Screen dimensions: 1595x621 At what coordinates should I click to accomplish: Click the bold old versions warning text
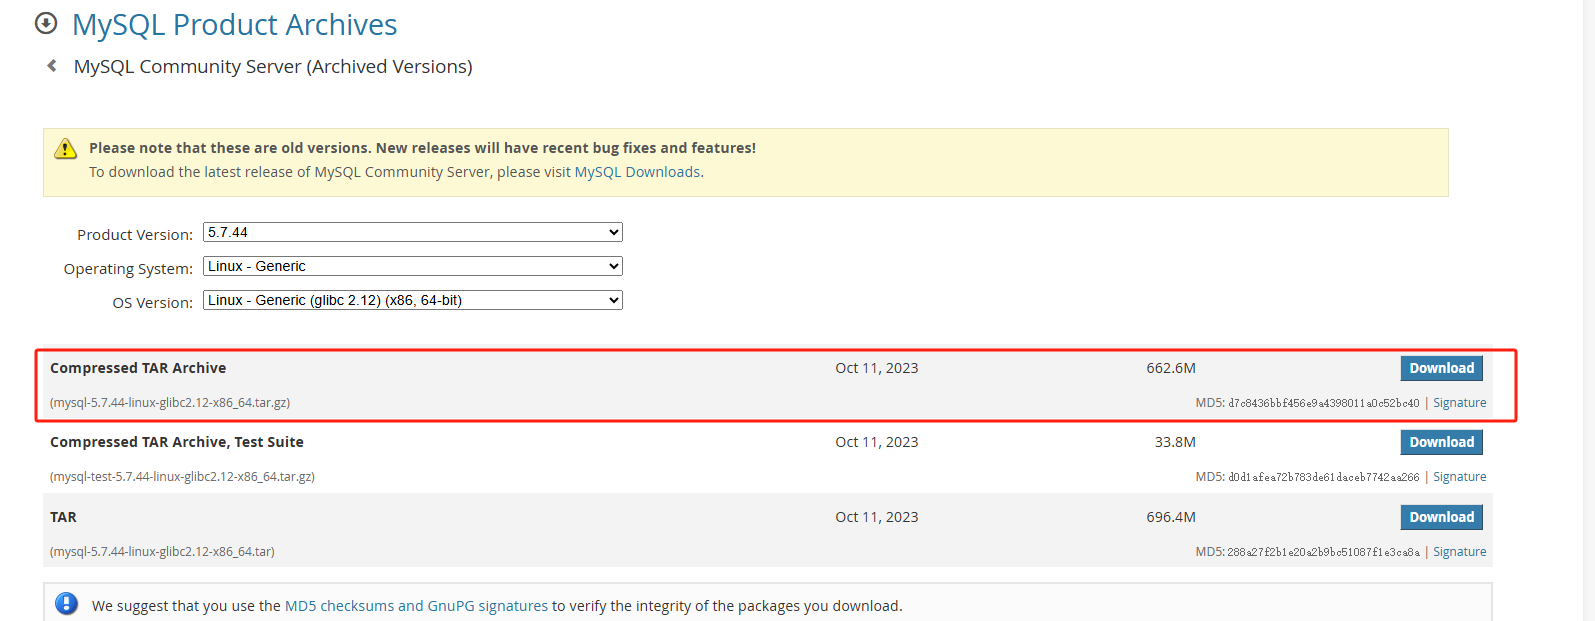click(x=422, y=148)
